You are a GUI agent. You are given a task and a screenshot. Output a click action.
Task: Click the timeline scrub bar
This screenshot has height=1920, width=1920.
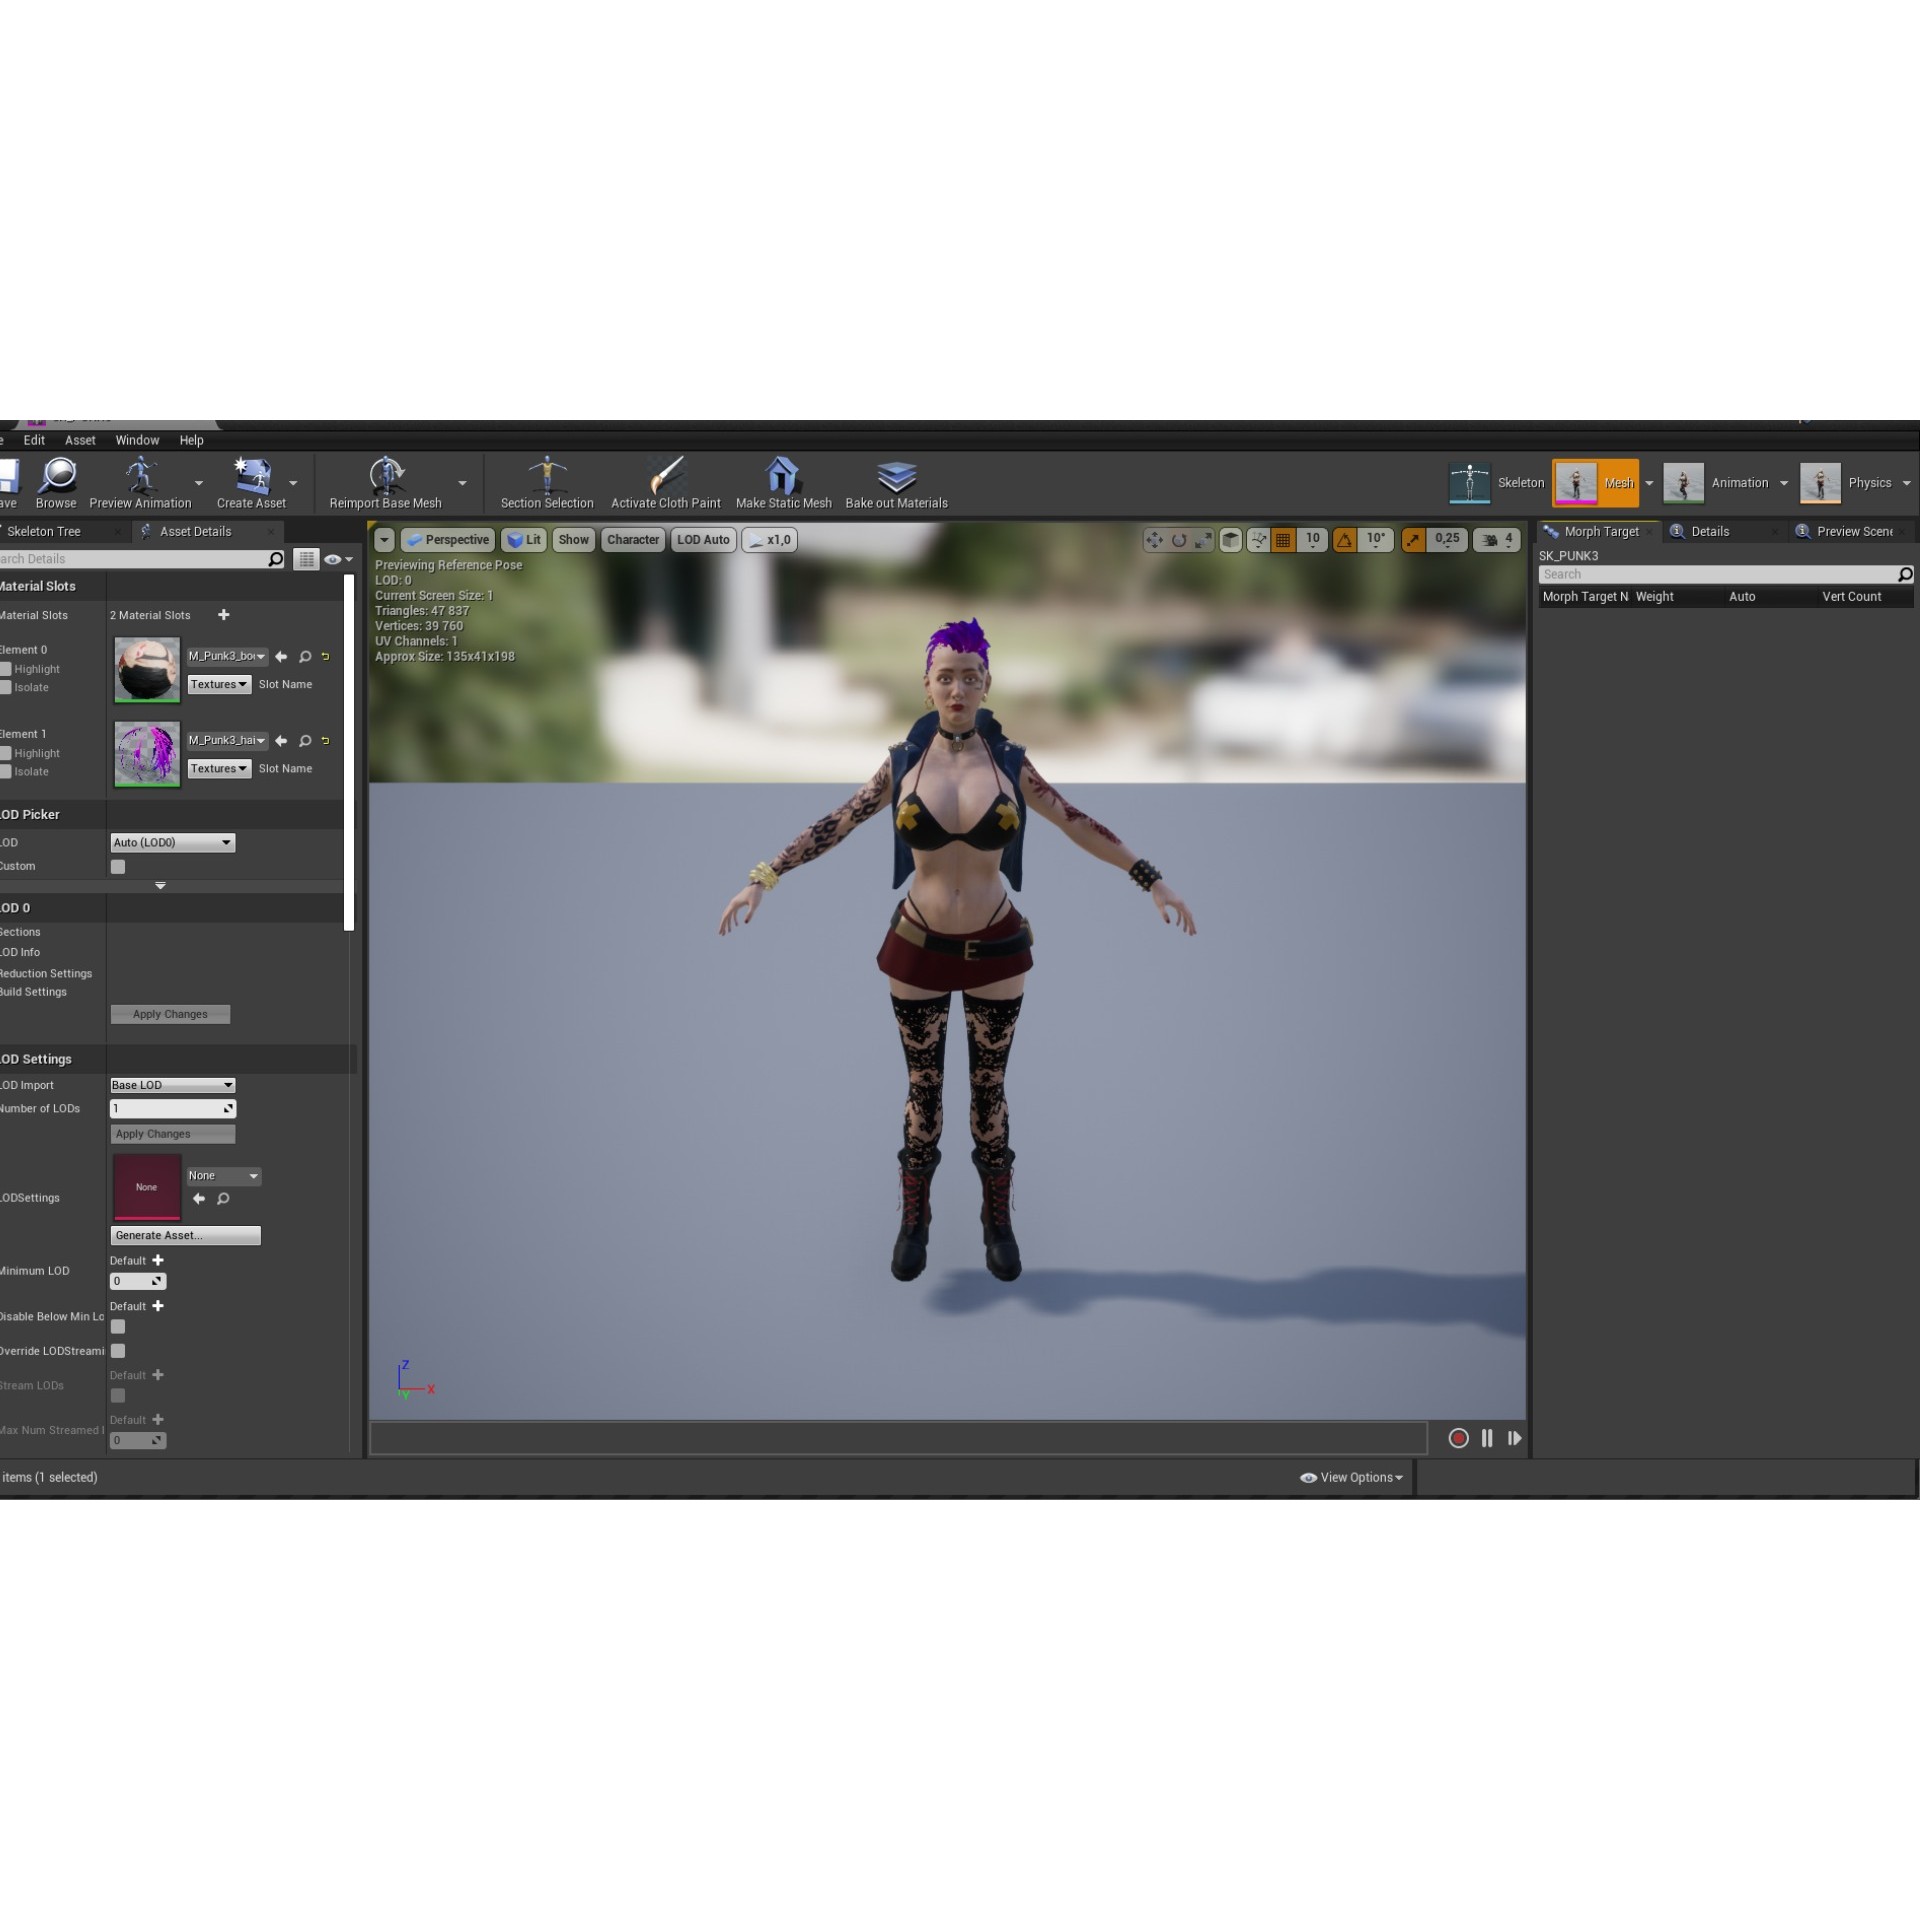tap(898, 1438)
